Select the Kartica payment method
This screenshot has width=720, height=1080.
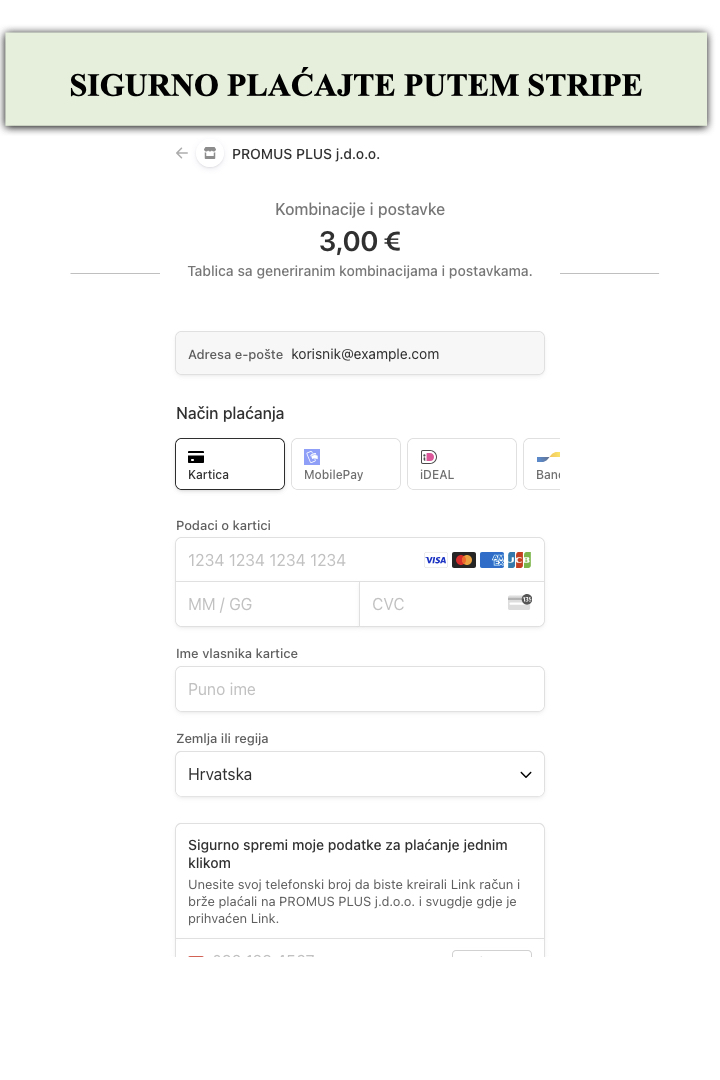coord(230,464)
